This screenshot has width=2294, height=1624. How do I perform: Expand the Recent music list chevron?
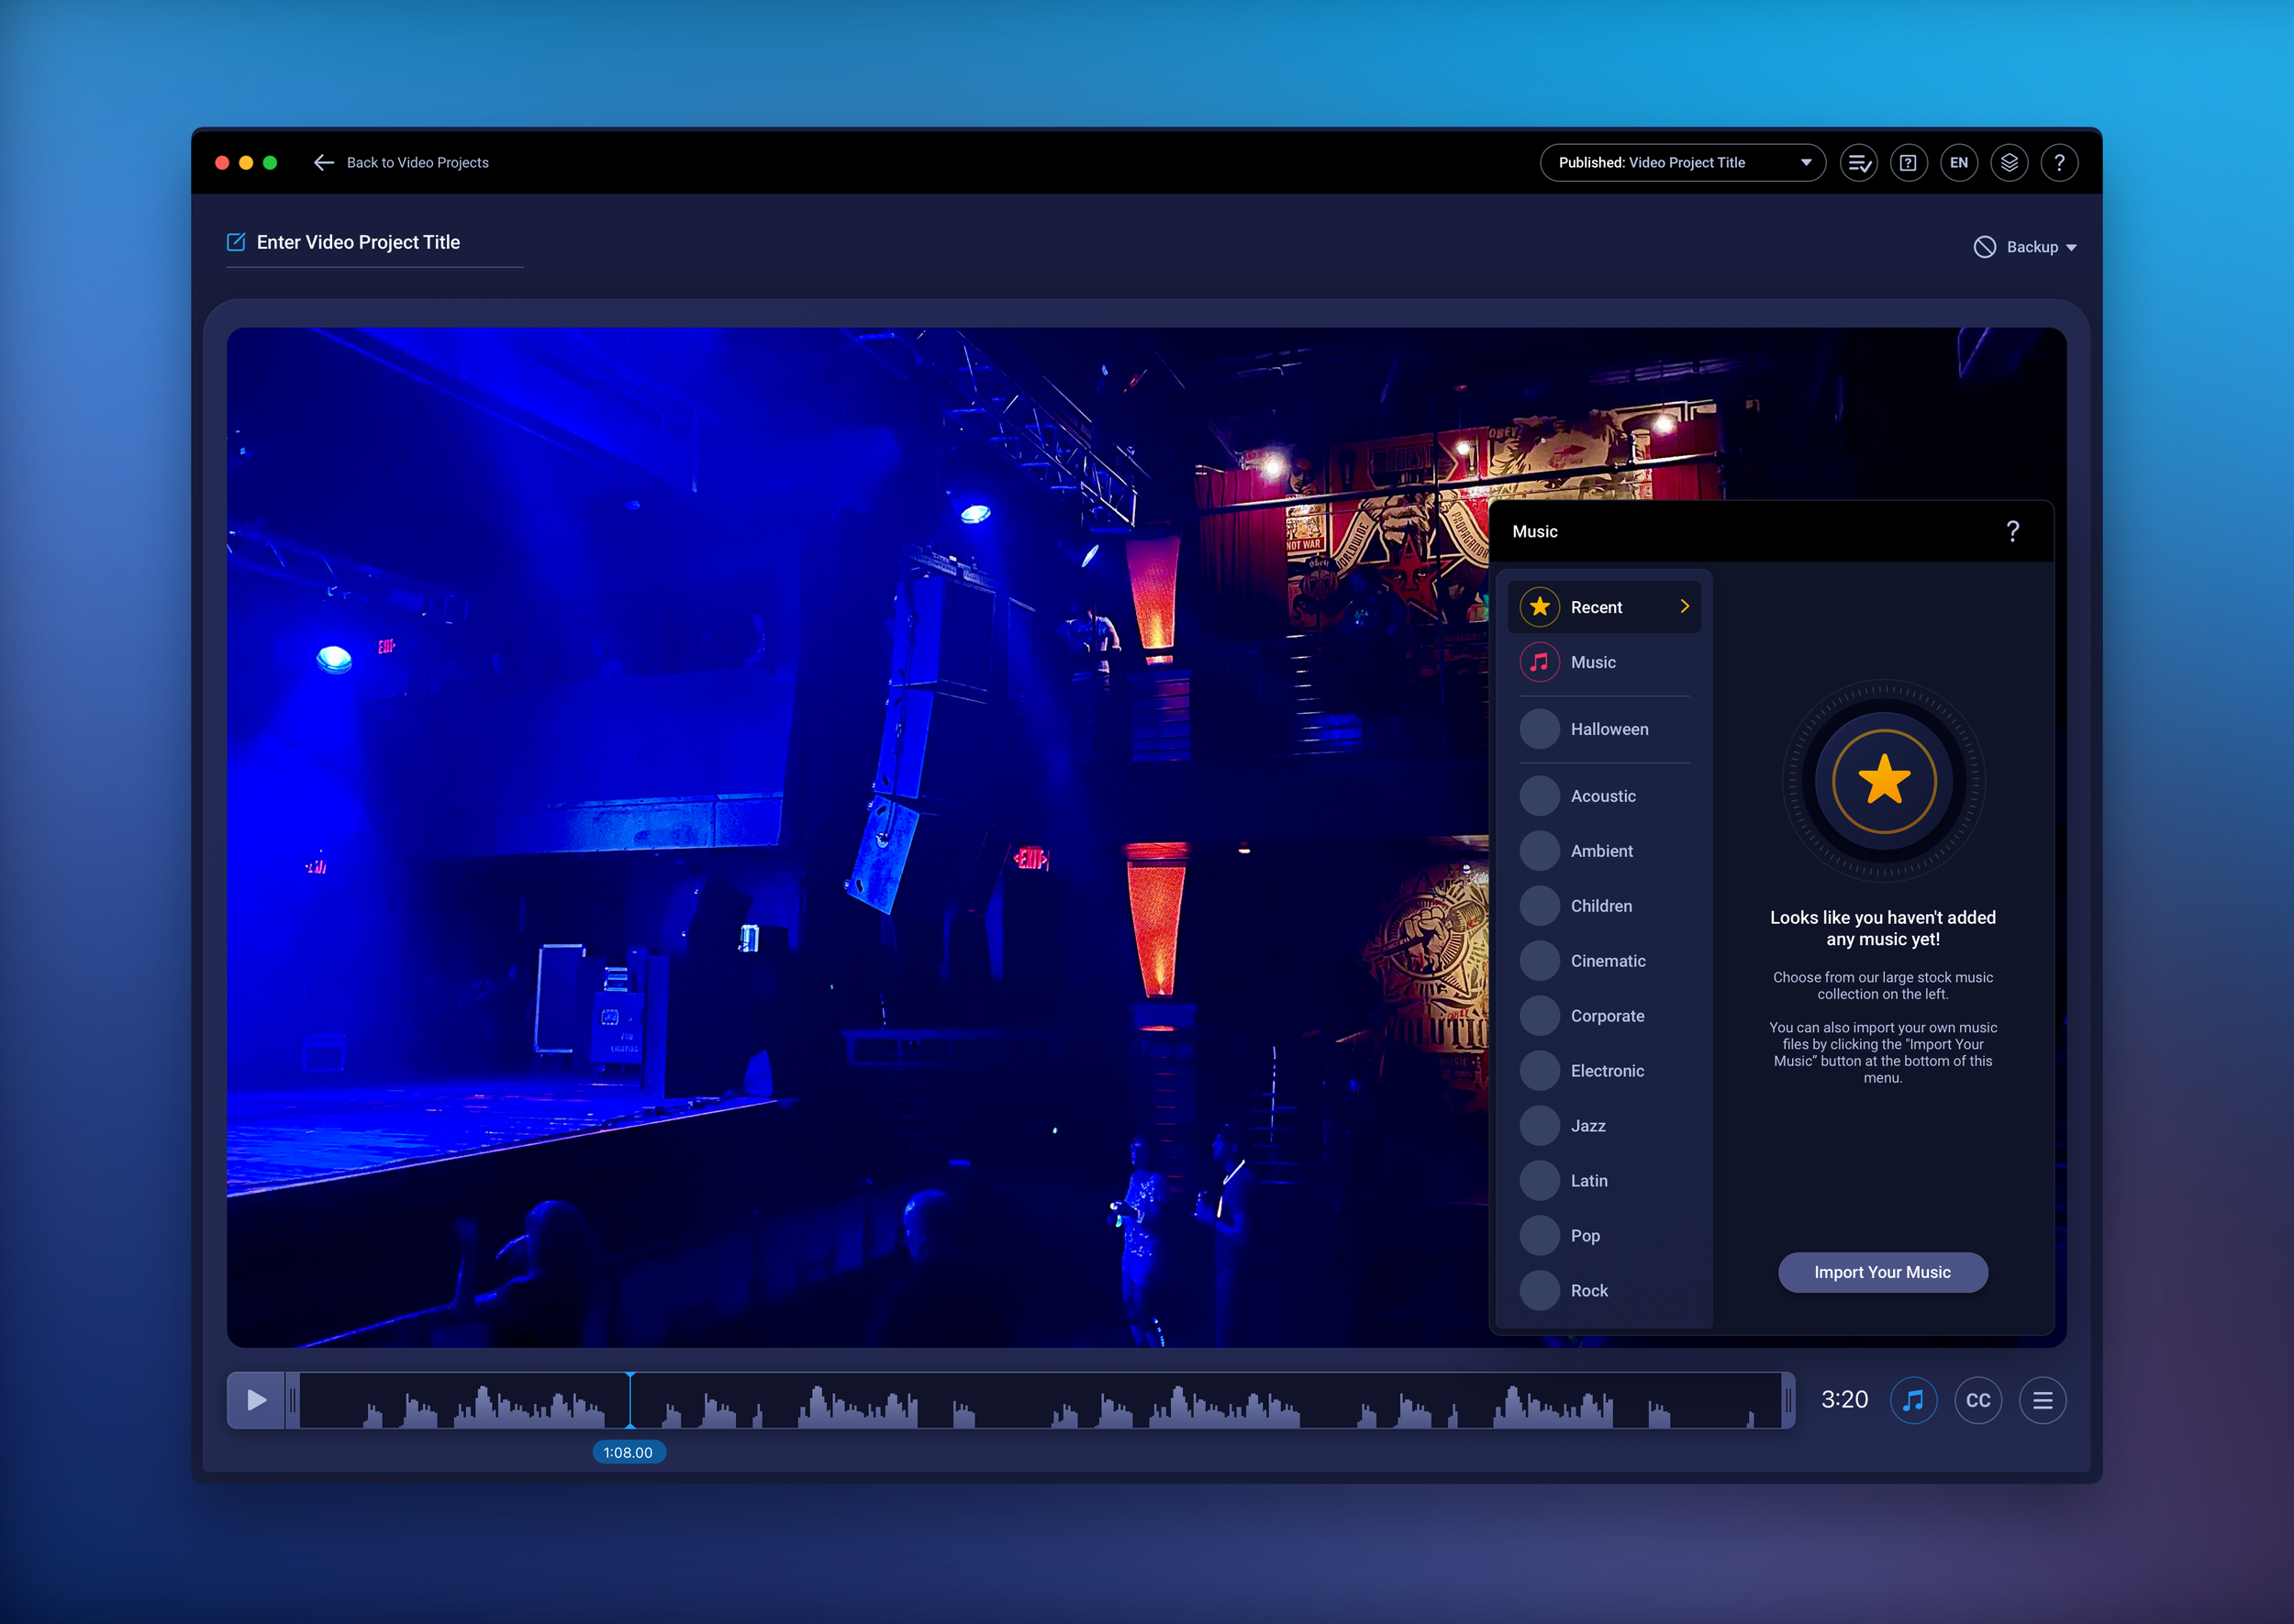click(x=1685, y=606)
